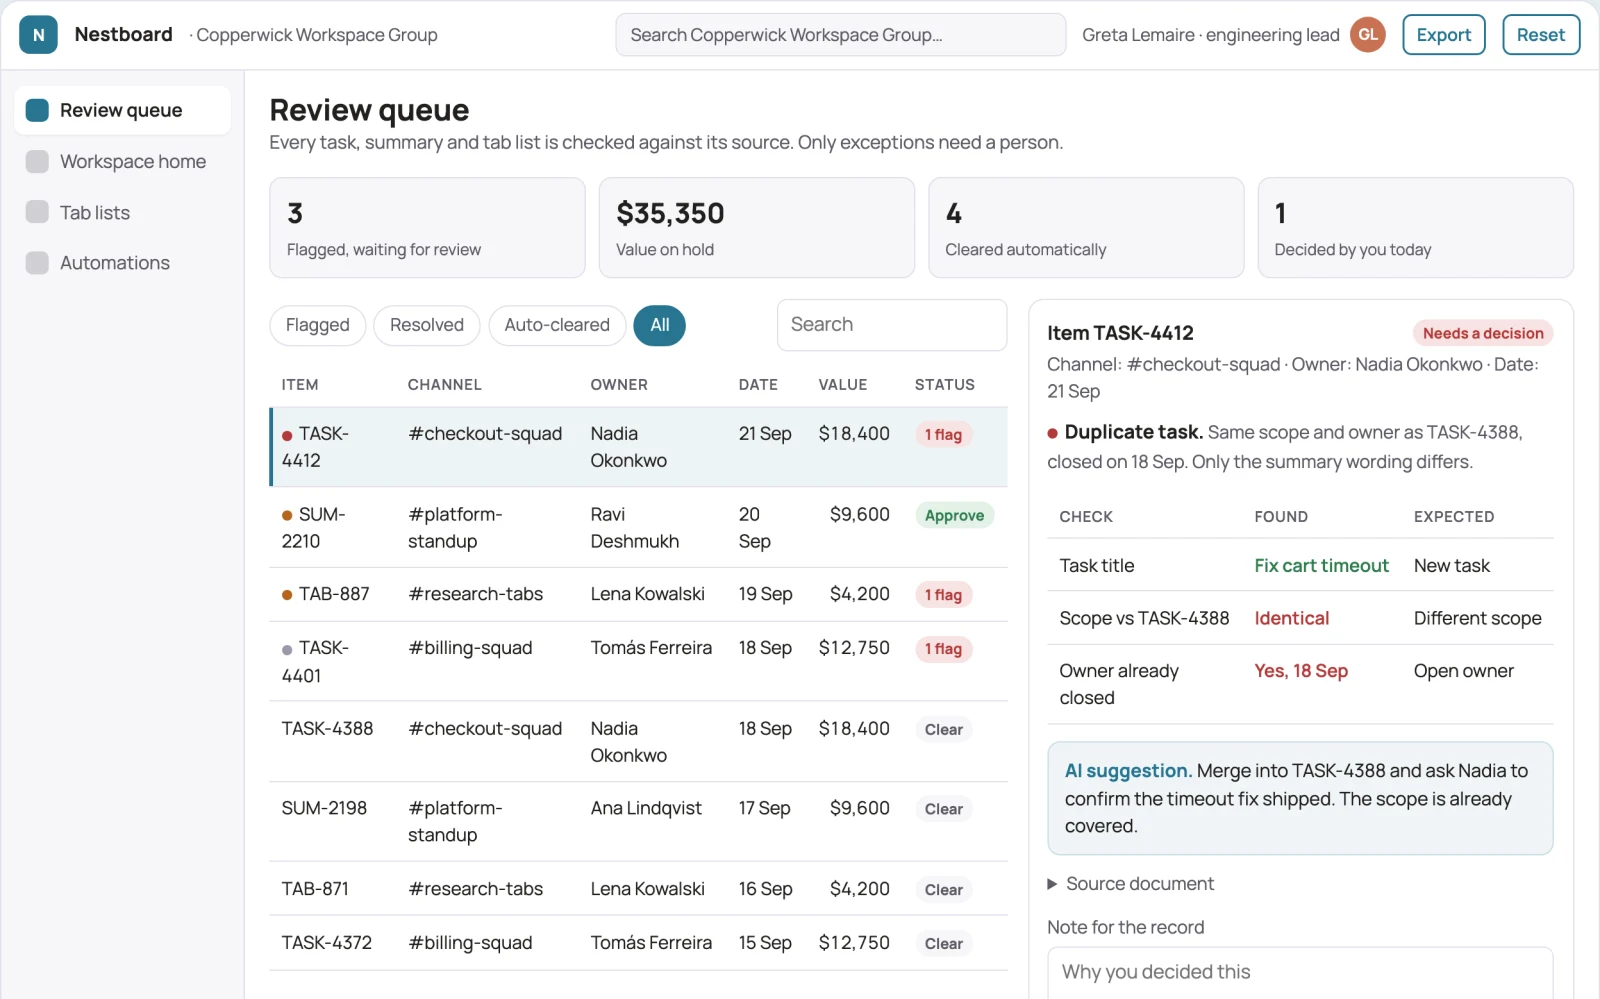This screenshot has width=1600, height=999.
Task: Click the Fix cart timeout found value
Action: coord(1321,566)
